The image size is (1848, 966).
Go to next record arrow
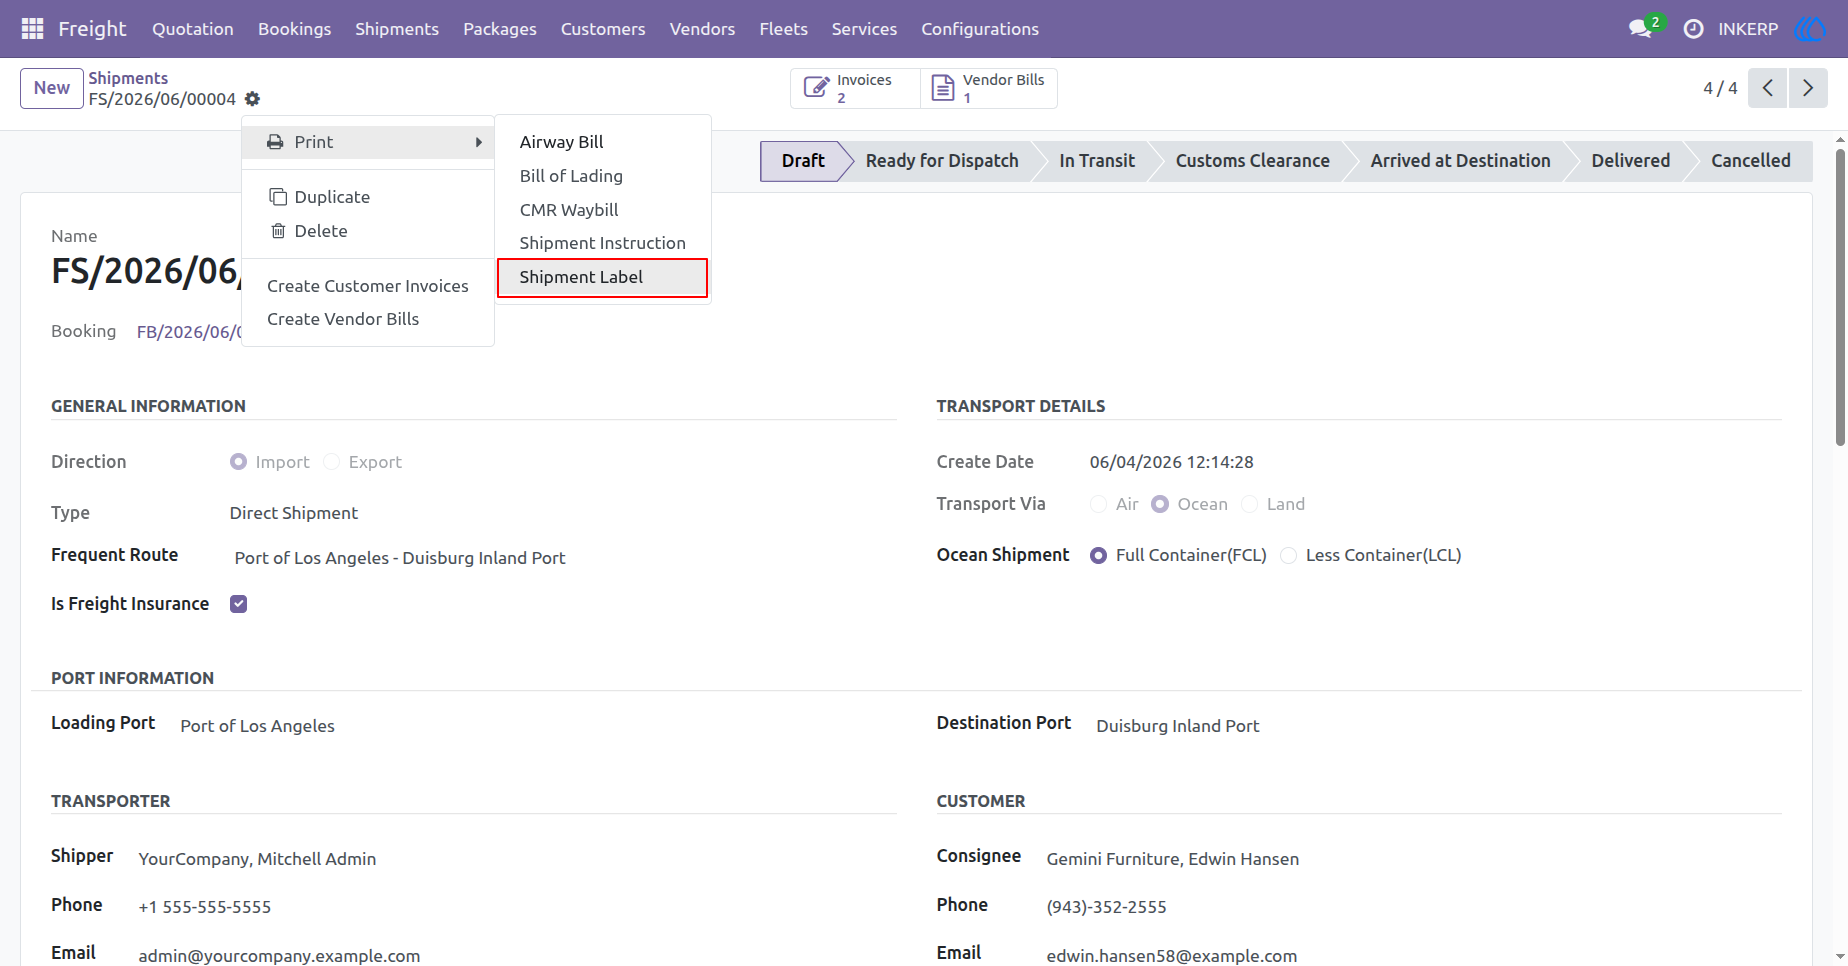tap(1808, 88)
